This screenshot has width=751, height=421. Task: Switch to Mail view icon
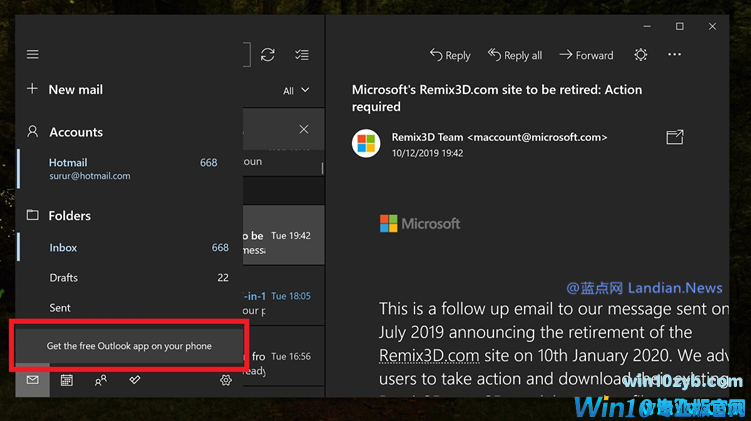pos(33,380)
